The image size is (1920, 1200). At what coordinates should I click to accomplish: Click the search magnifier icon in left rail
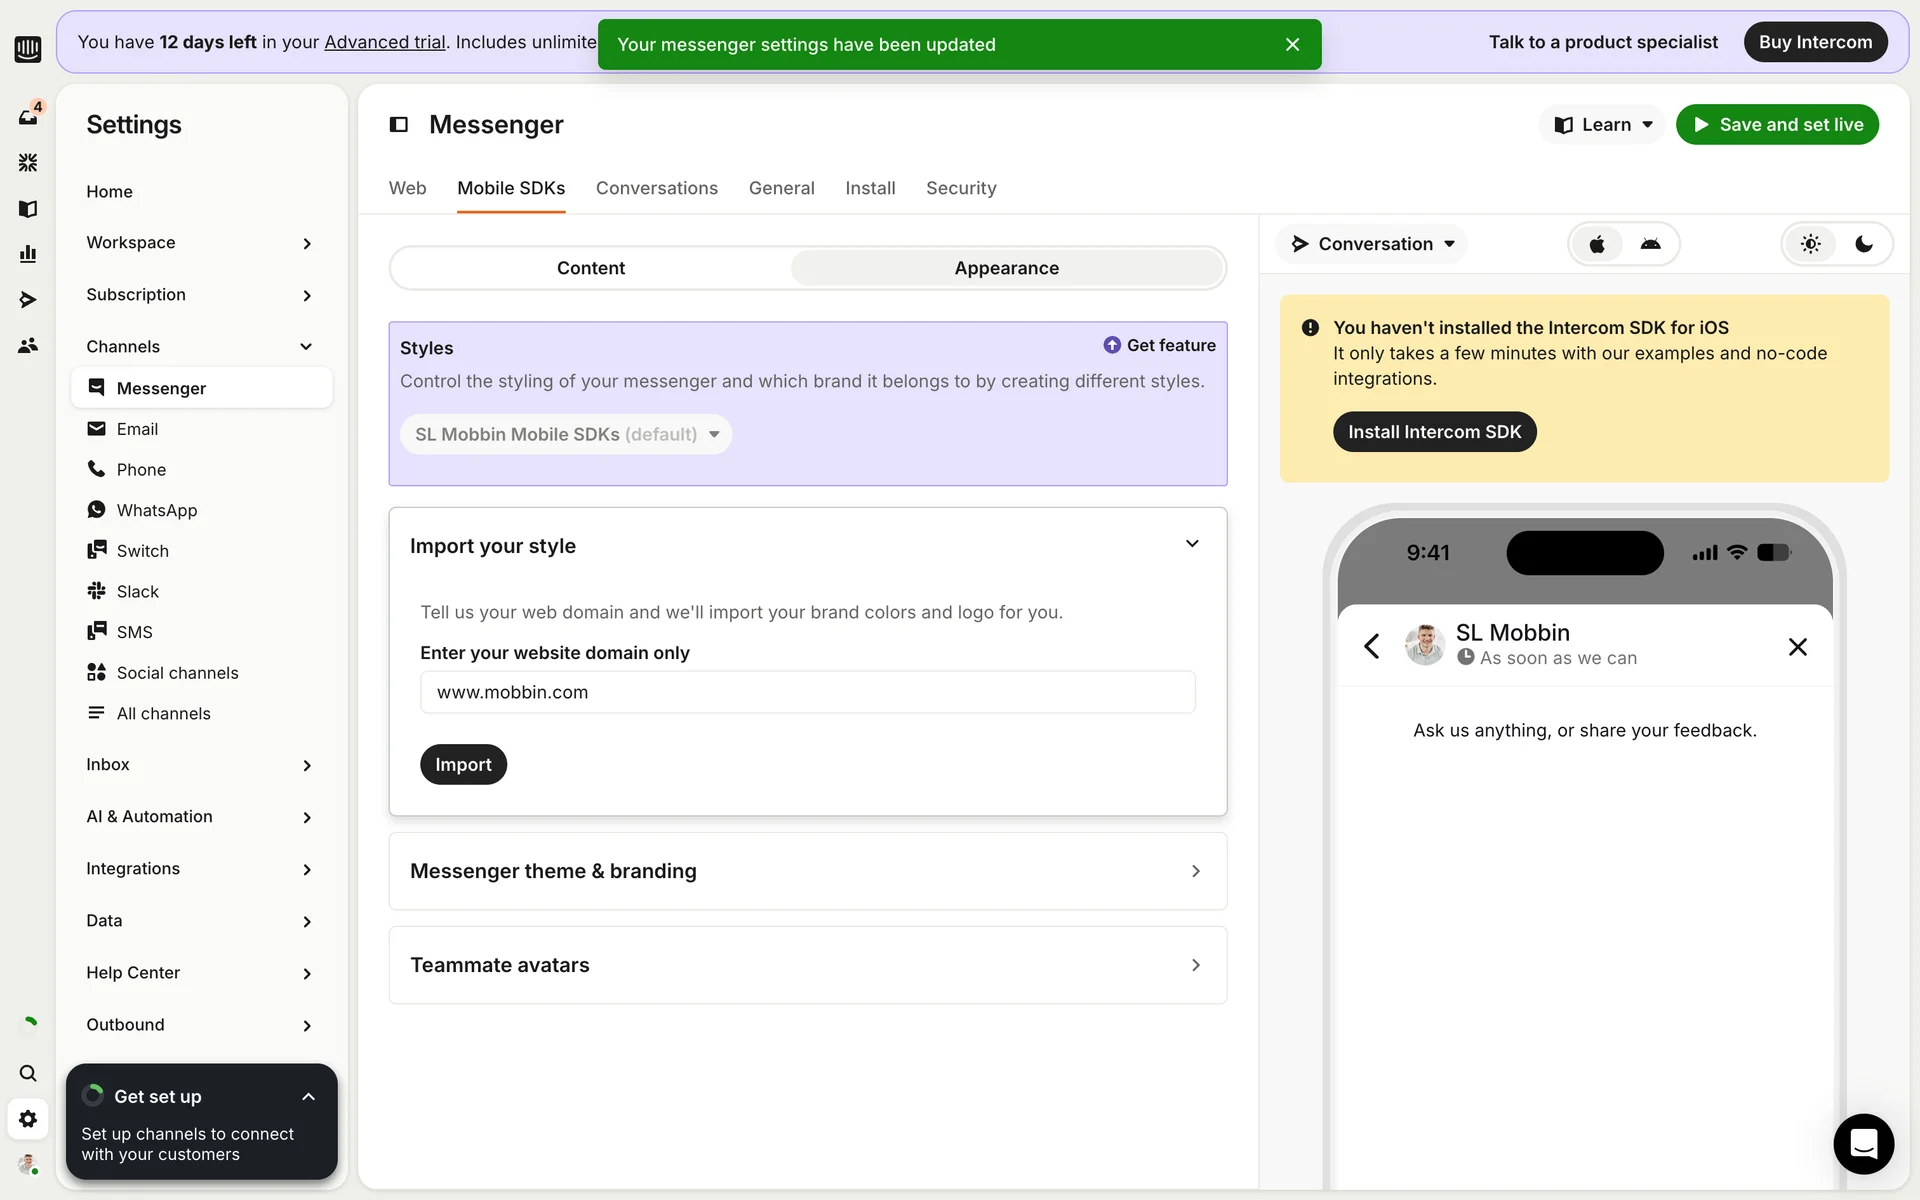pos(28,1073)
